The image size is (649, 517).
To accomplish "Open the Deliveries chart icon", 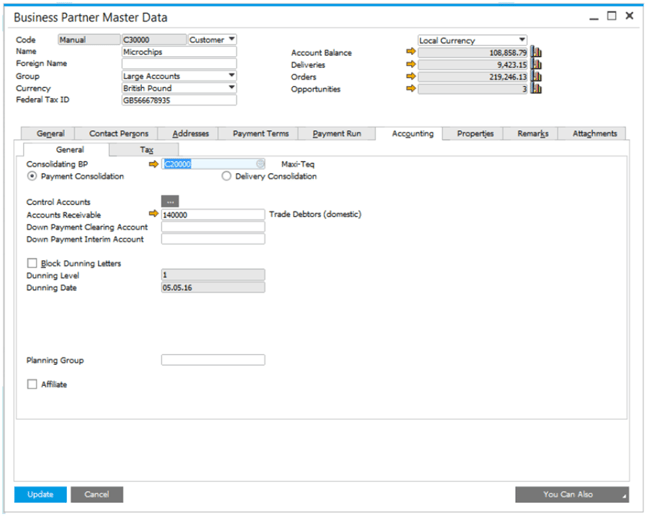I will (x=536, y=65).
